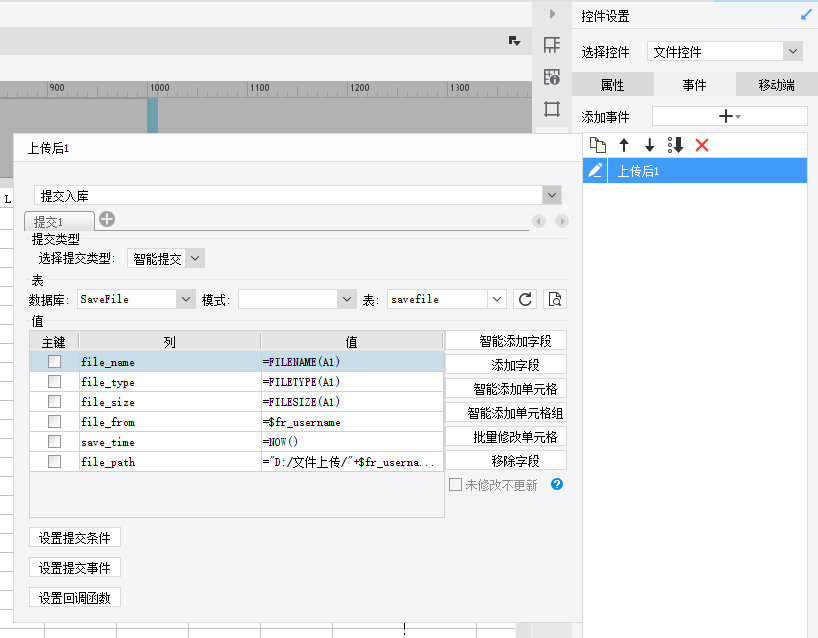
Task: Open the 智能提交 submit type dropdown
Action: click(x=195, y=258)
